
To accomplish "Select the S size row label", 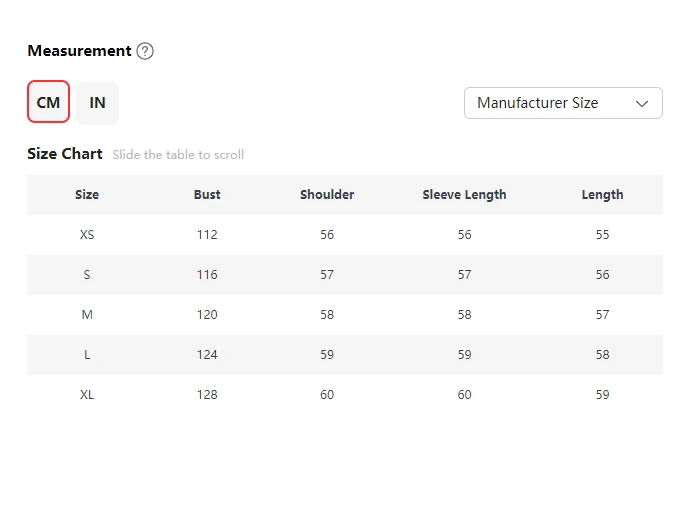I will click(x=87, y=275).
